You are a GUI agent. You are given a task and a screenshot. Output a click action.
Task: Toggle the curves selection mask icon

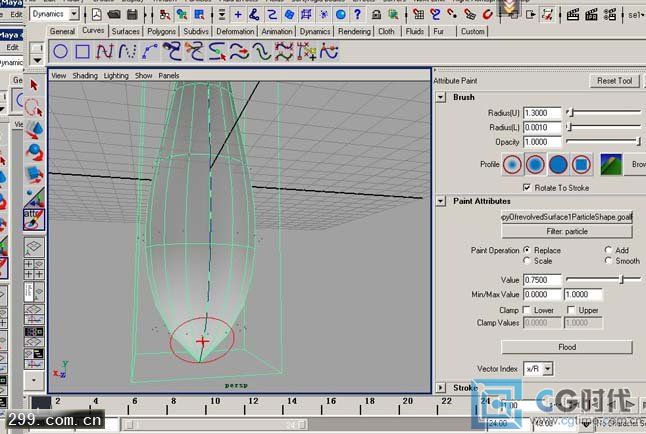click(x=272, y=15)
